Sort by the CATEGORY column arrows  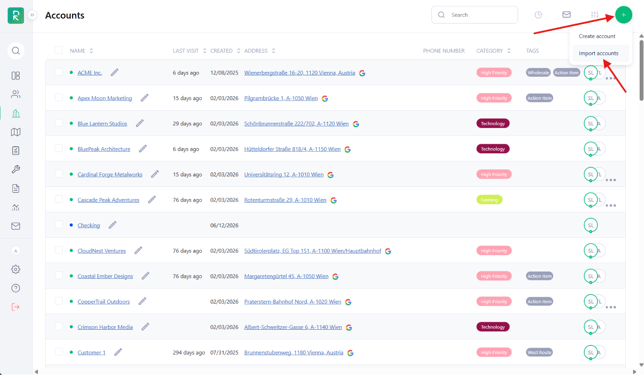pyautogui.click(x=509, y=51)
